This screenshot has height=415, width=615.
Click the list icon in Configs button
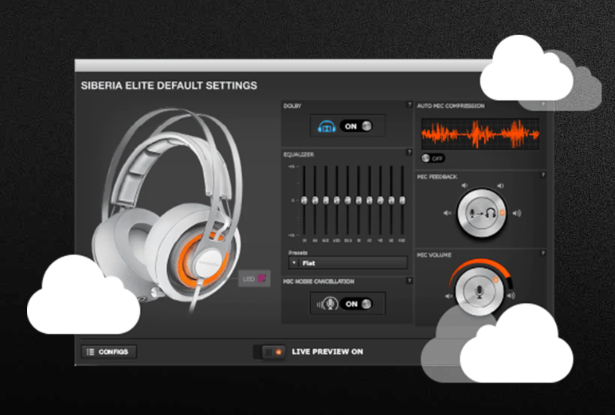90,352
